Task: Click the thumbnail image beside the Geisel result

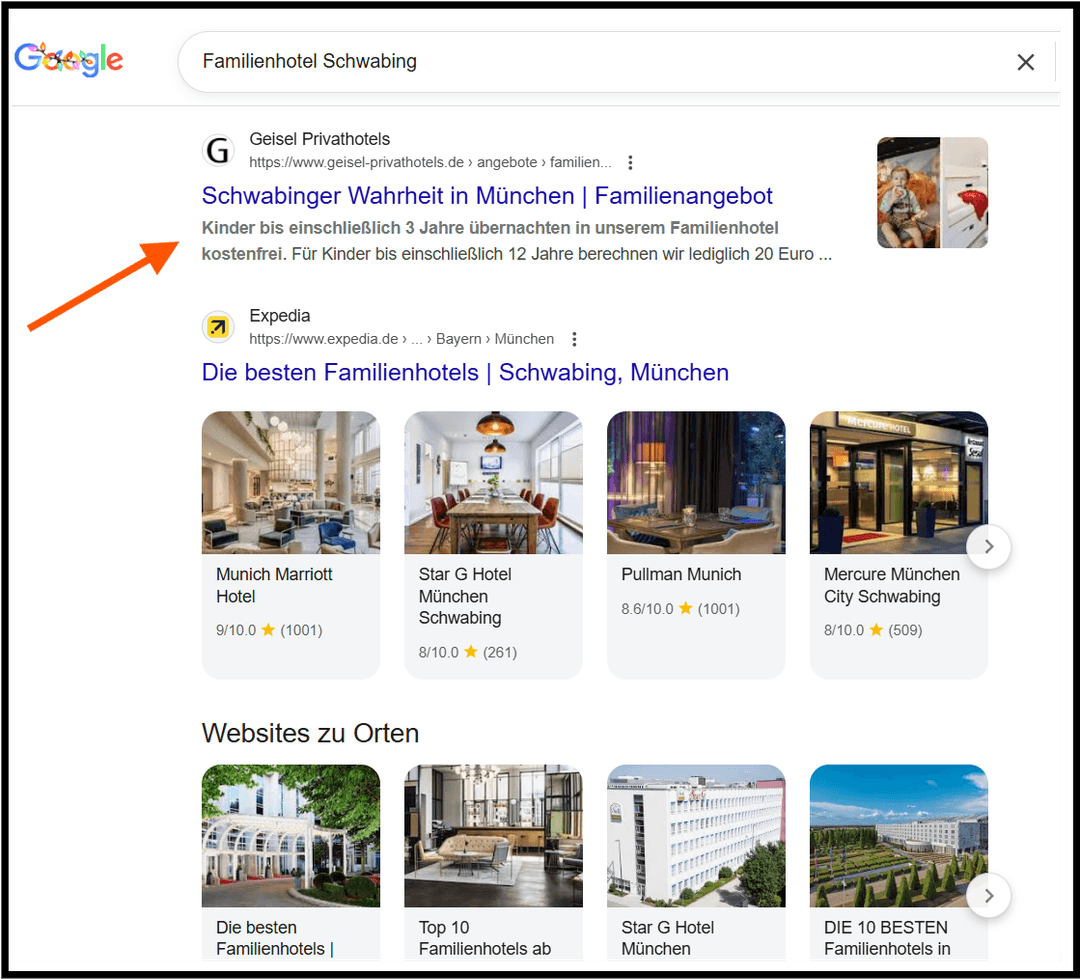Action: (932, 192)
